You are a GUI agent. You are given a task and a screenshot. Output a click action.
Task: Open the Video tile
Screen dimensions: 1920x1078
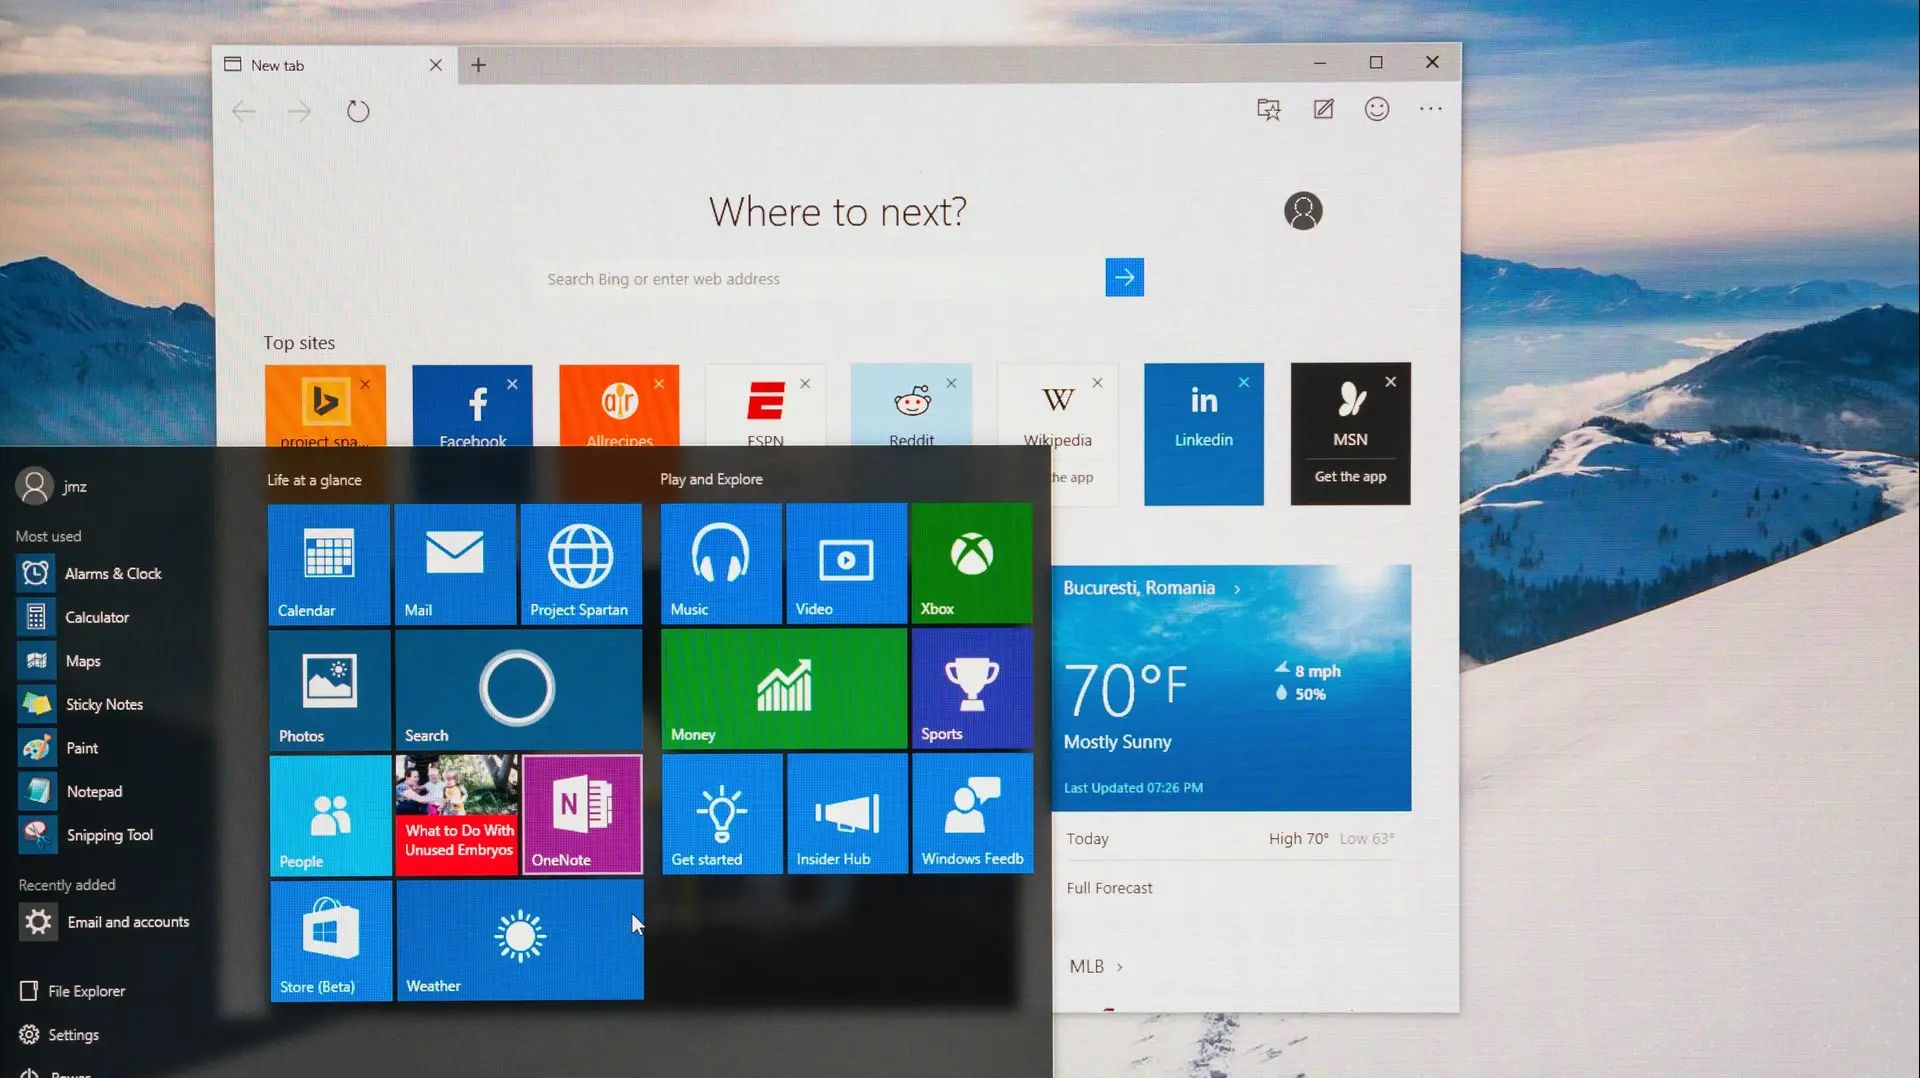pyautogui.click(x=847, y=564)
